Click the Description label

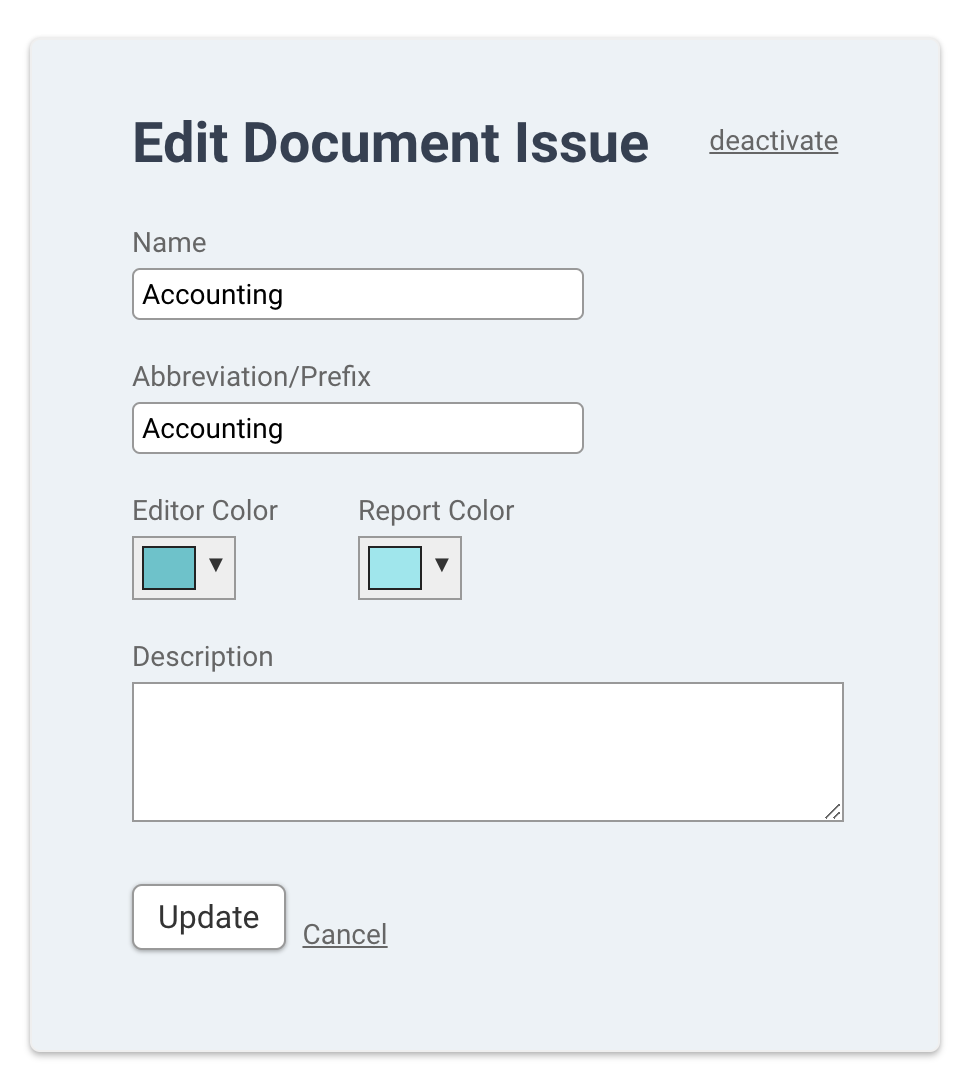[x=203, y=657]
